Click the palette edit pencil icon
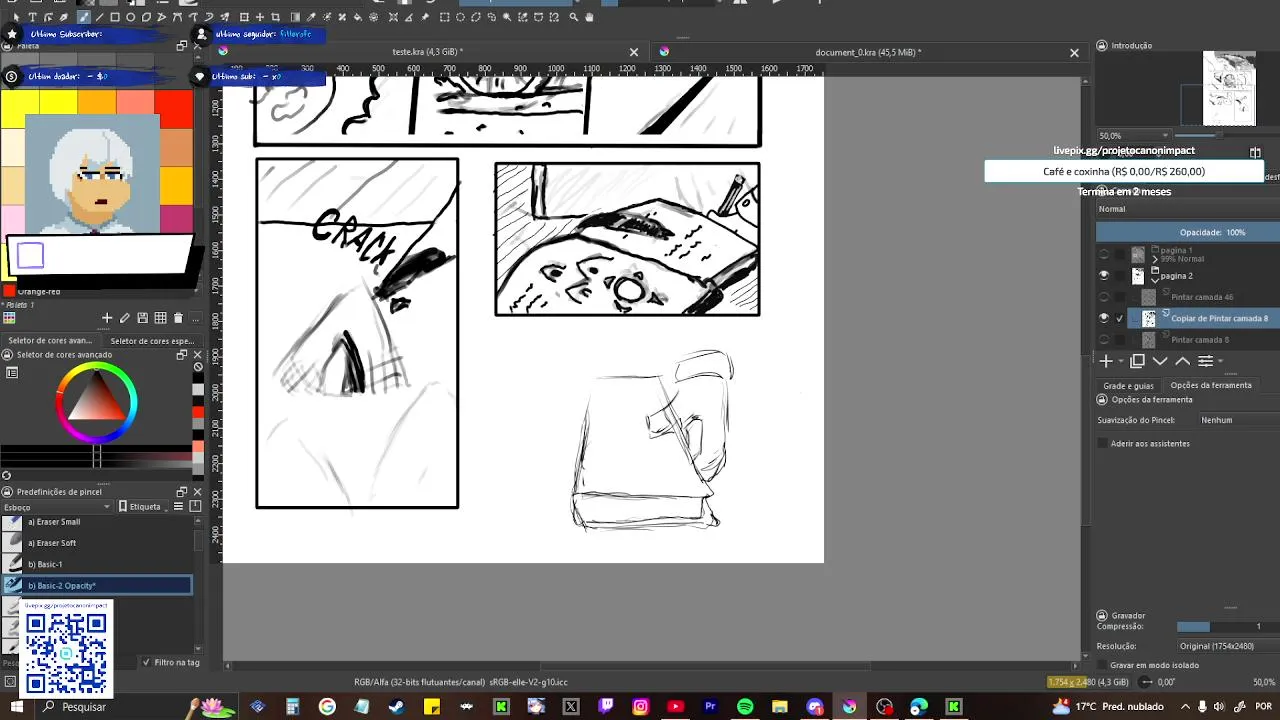This screenshot has width=1280, height=720. click(125, 318)
